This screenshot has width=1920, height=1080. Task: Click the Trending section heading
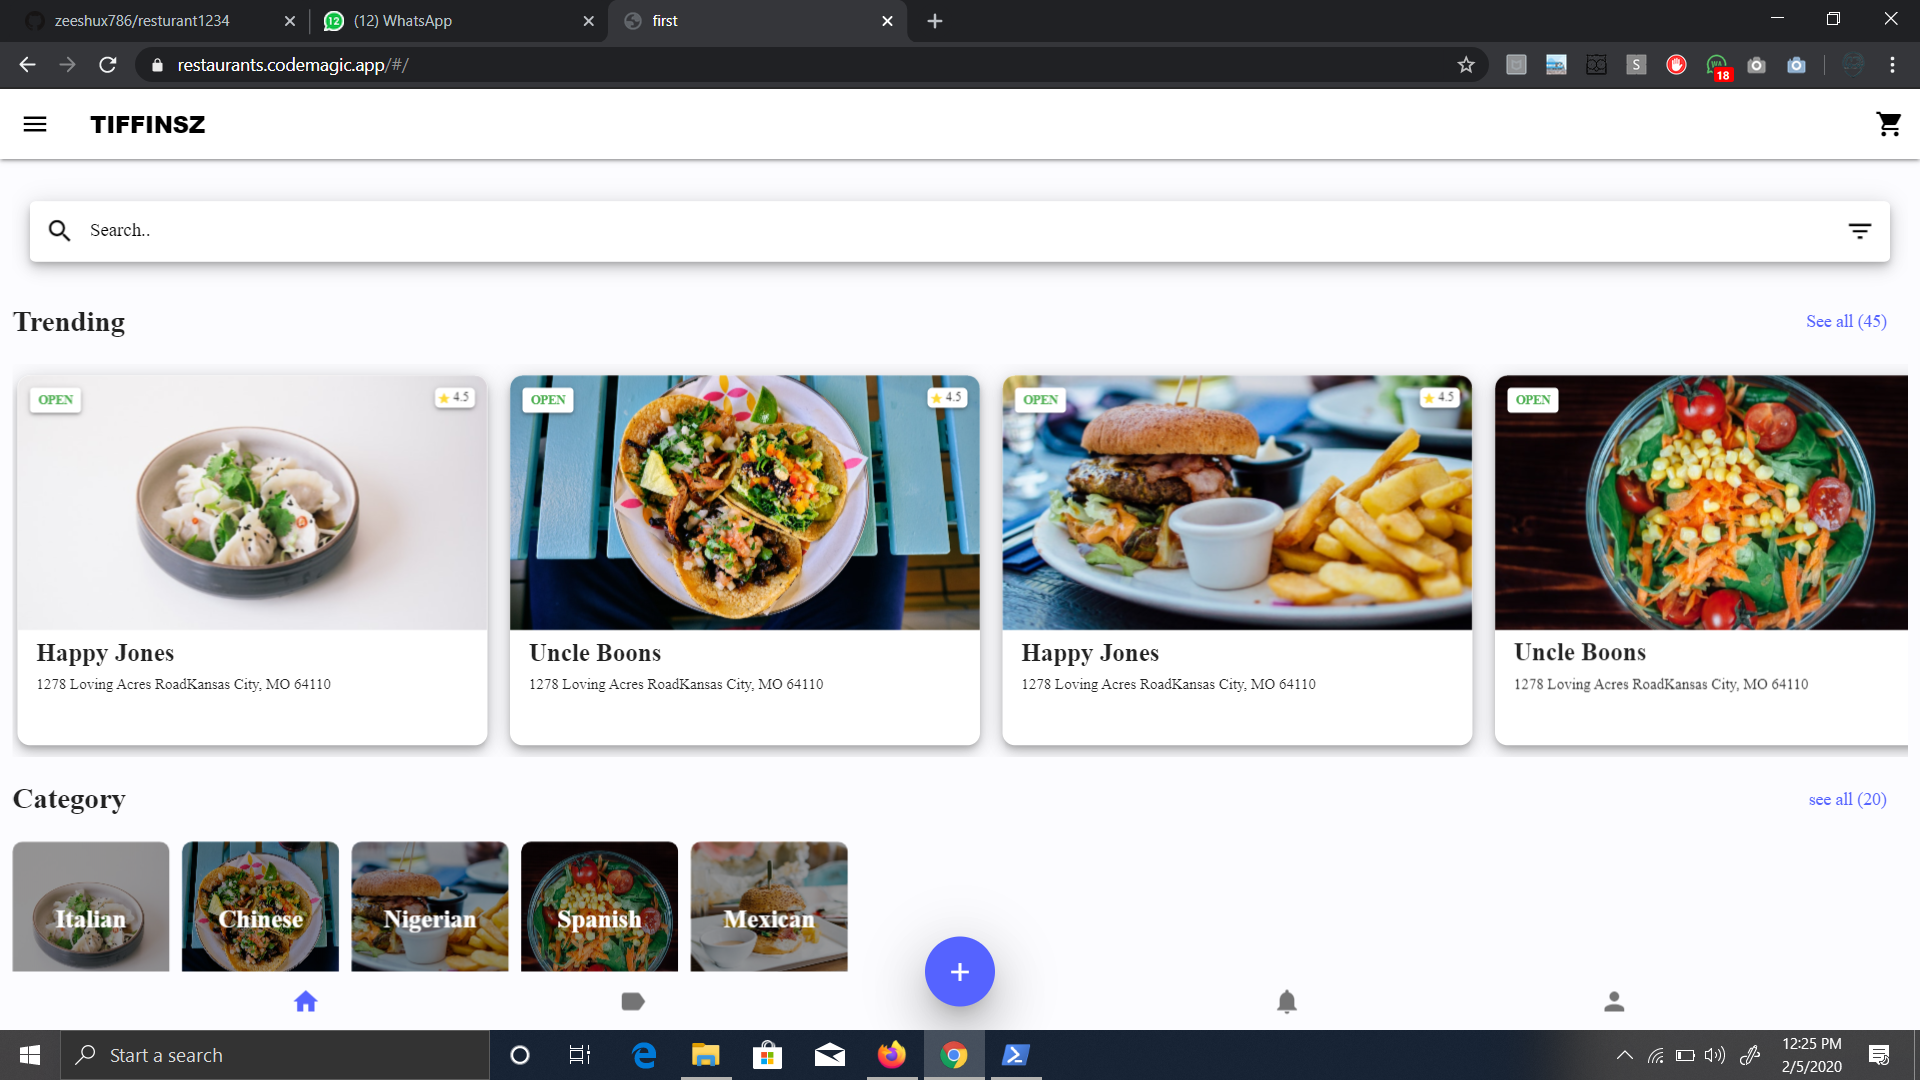point(69,322)
